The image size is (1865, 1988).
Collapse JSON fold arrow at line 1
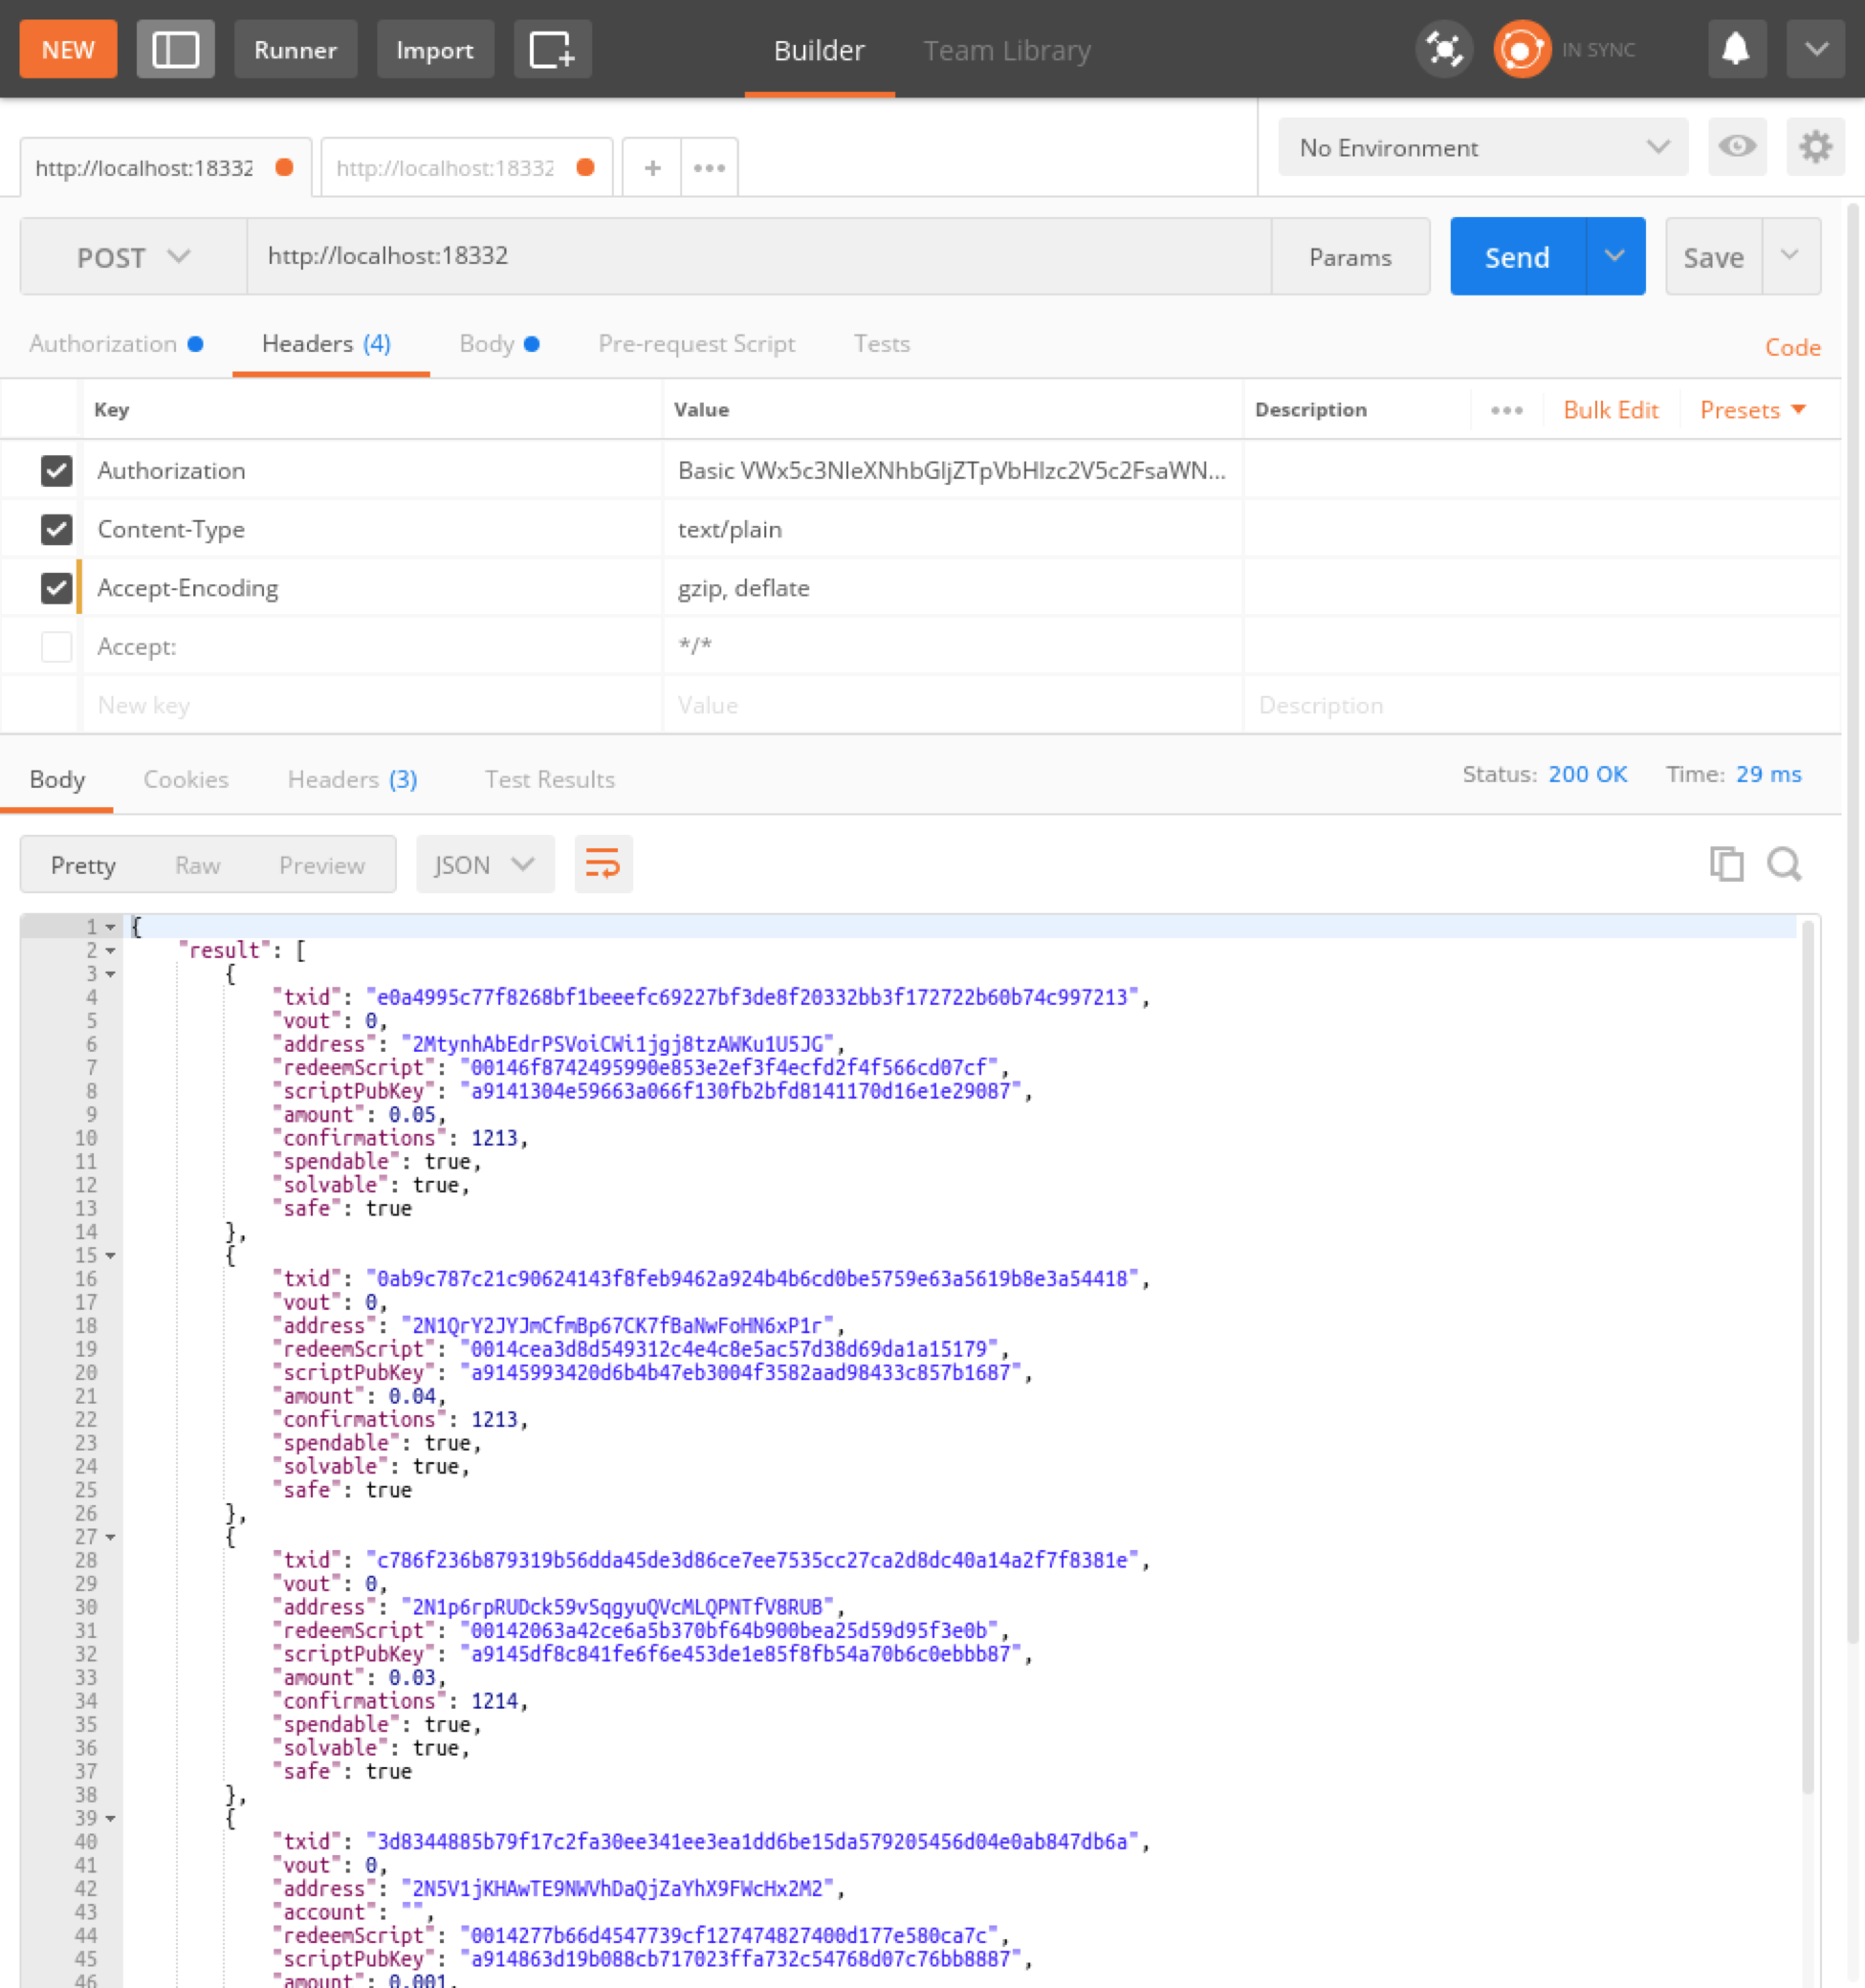click(110, 927)
